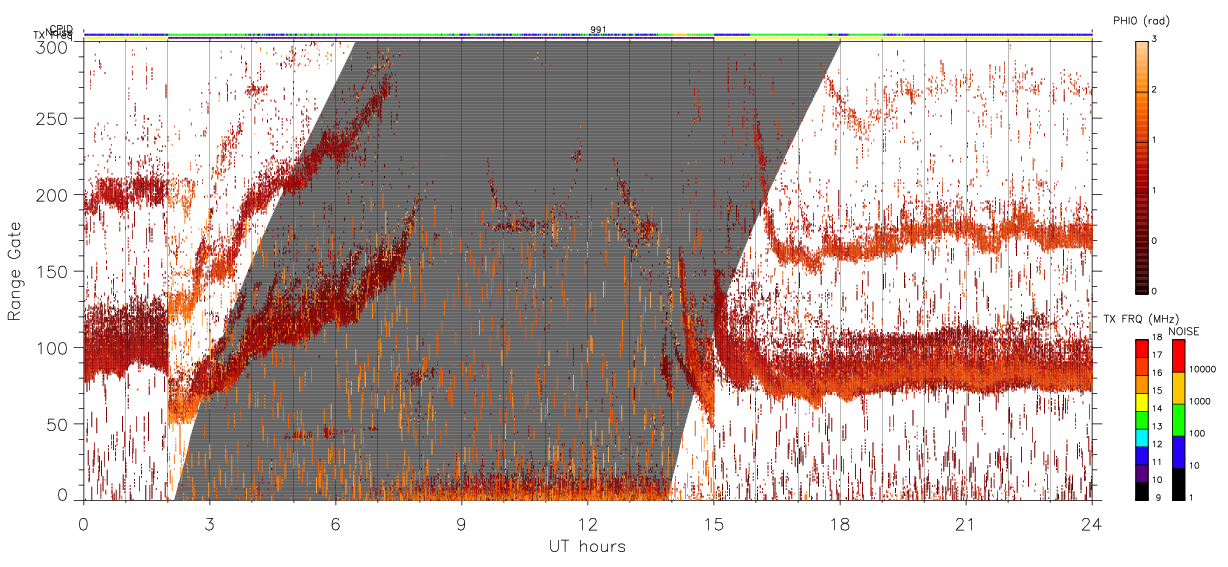Click the 991 label above the plot
The image size is (1228, 567).
pyautogui.click(x=598, y=30)
